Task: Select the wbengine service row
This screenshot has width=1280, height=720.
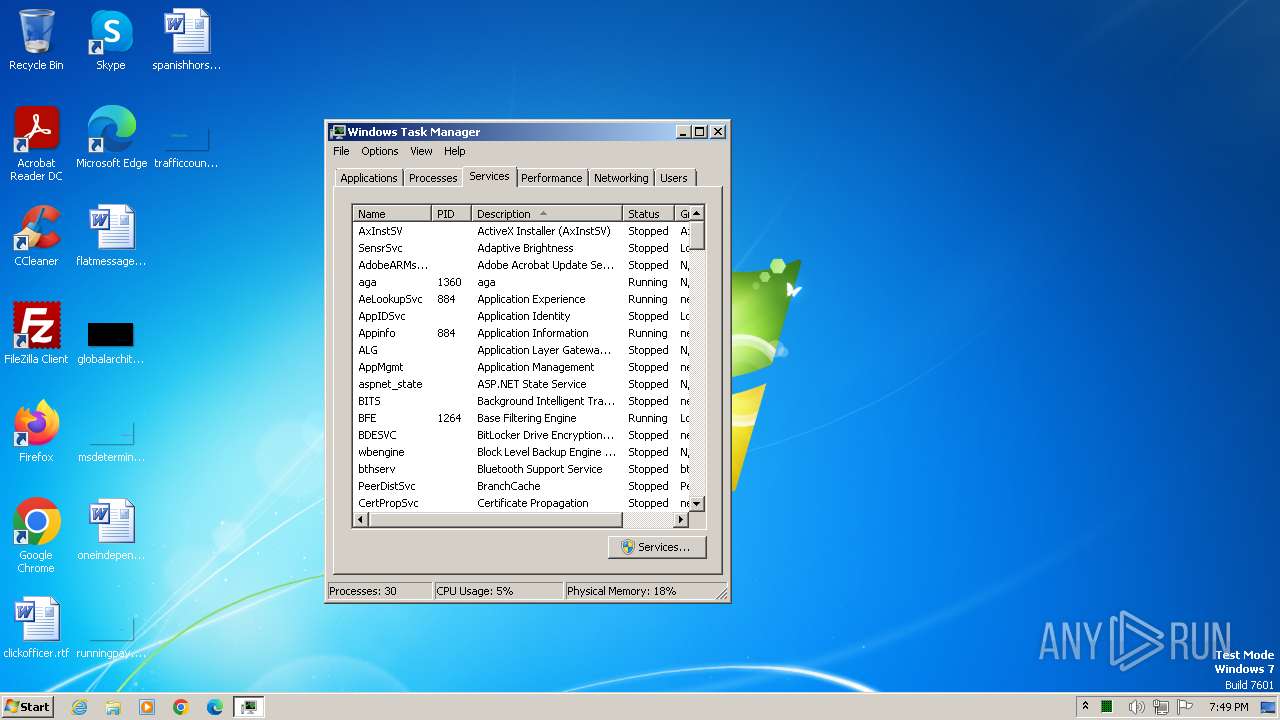Action: pyautogui.click(x=521, y=452)
